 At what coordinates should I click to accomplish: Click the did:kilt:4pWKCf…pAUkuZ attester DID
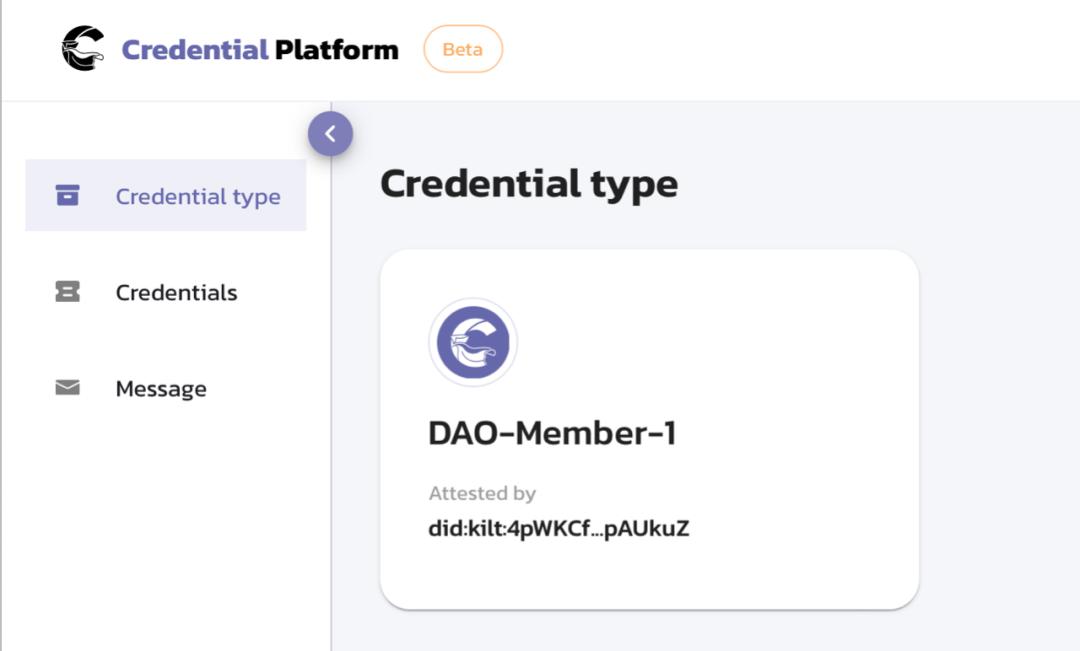point(558,529)
